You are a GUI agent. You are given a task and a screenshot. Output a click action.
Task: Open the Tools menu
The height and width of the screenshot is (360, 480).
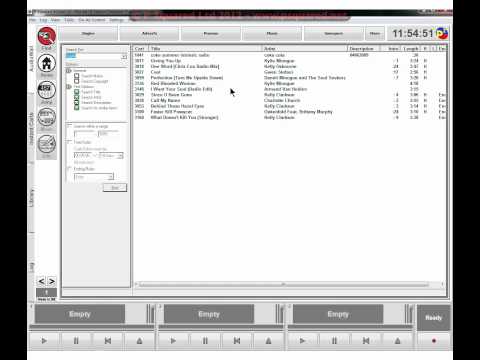(x=69, y=20)
